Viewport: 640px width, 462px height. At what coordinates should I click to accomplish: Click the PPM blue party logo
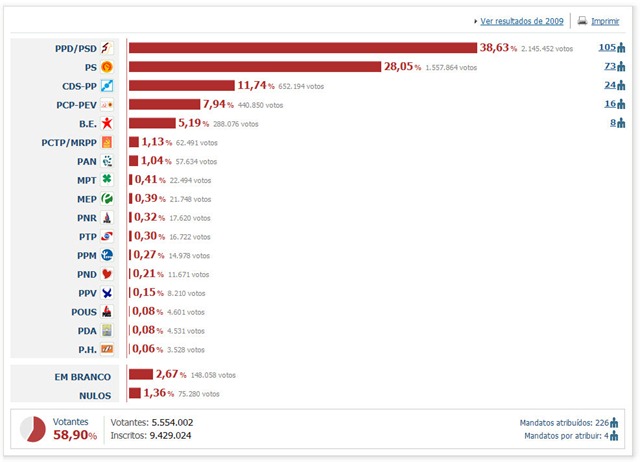tap(107, 255)
